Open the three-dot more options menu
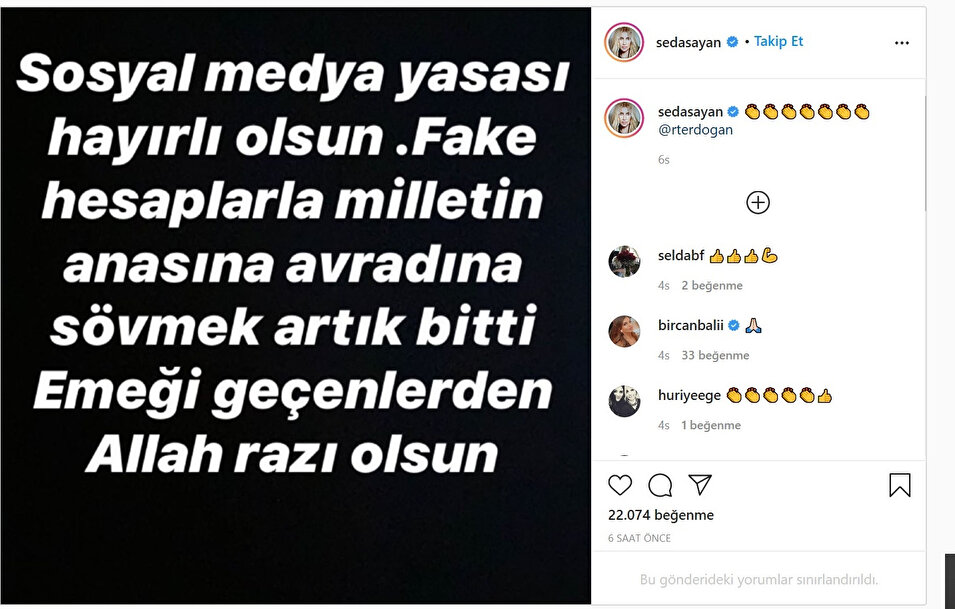 pos(901,43)
